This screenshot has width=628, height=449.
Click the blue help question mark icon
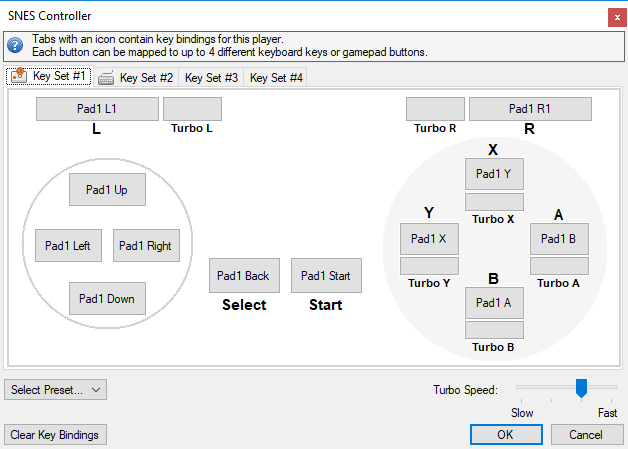[x=15, y=45]
